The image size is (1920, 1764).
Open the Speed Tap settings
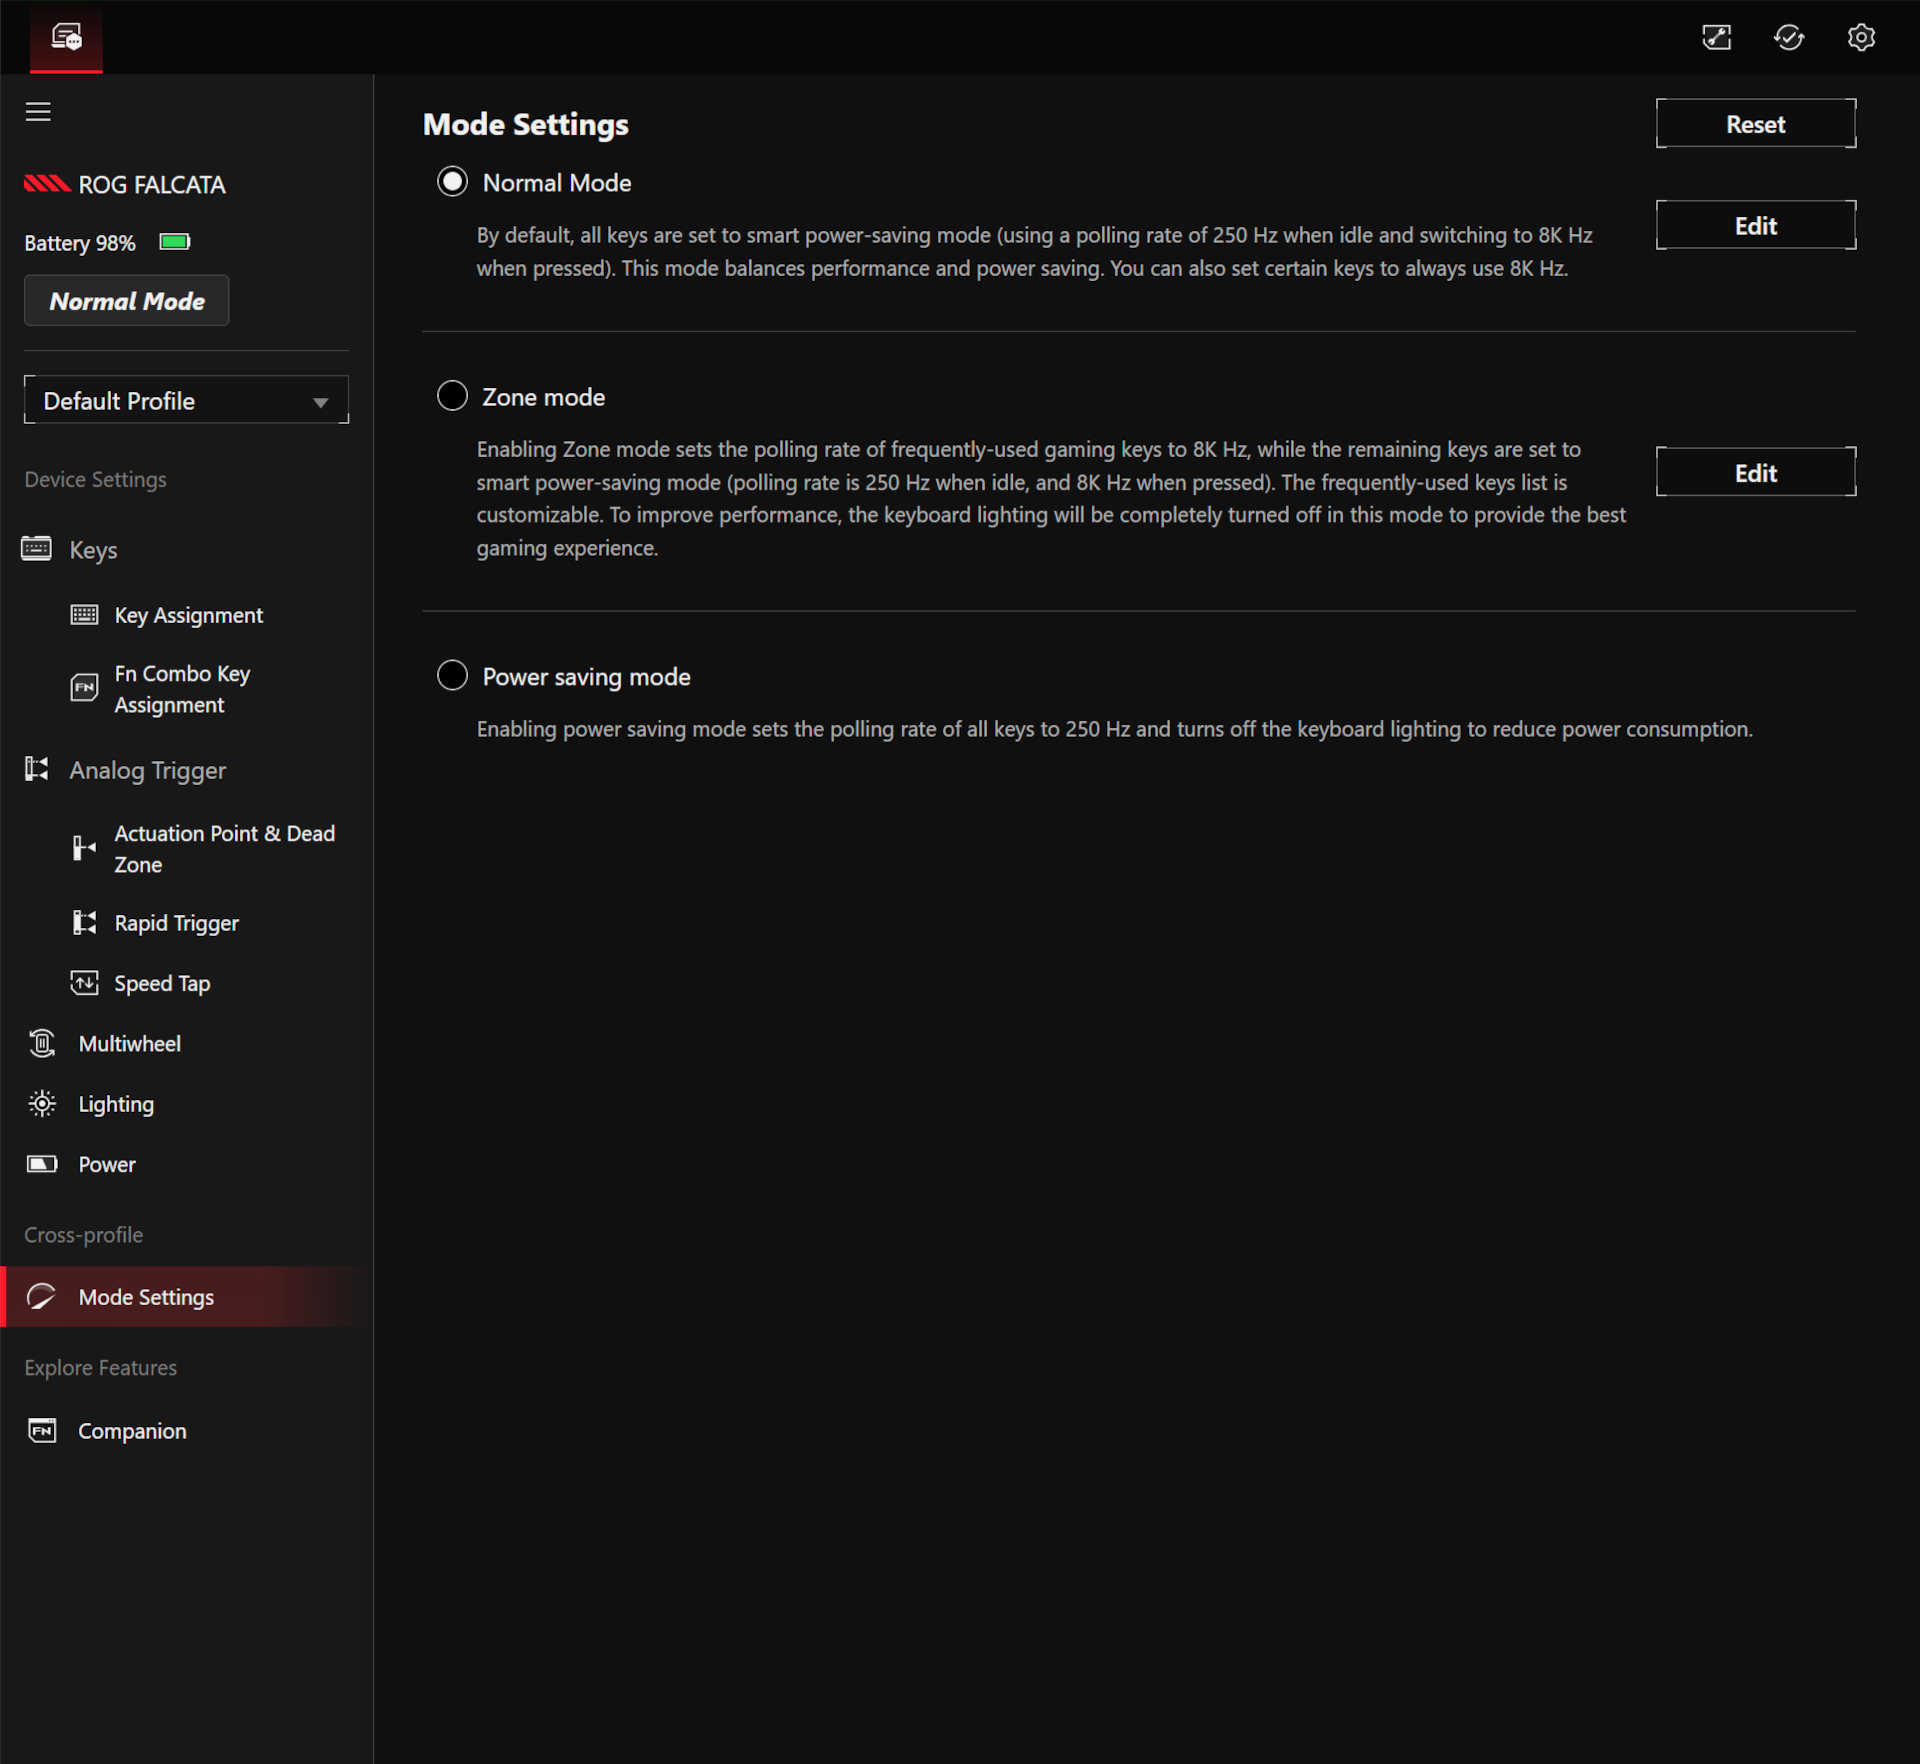pos(161,983)
